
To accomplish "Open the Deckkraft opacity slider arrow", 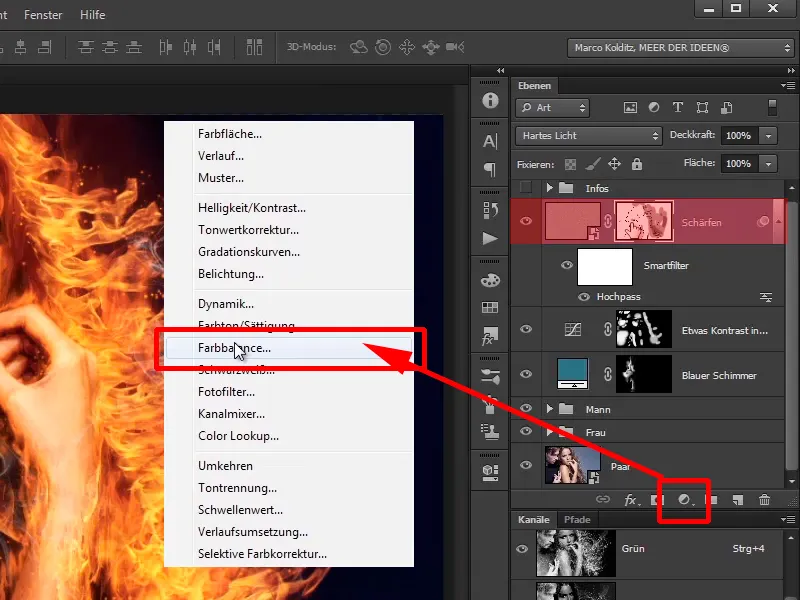I will tap(768, 136).
